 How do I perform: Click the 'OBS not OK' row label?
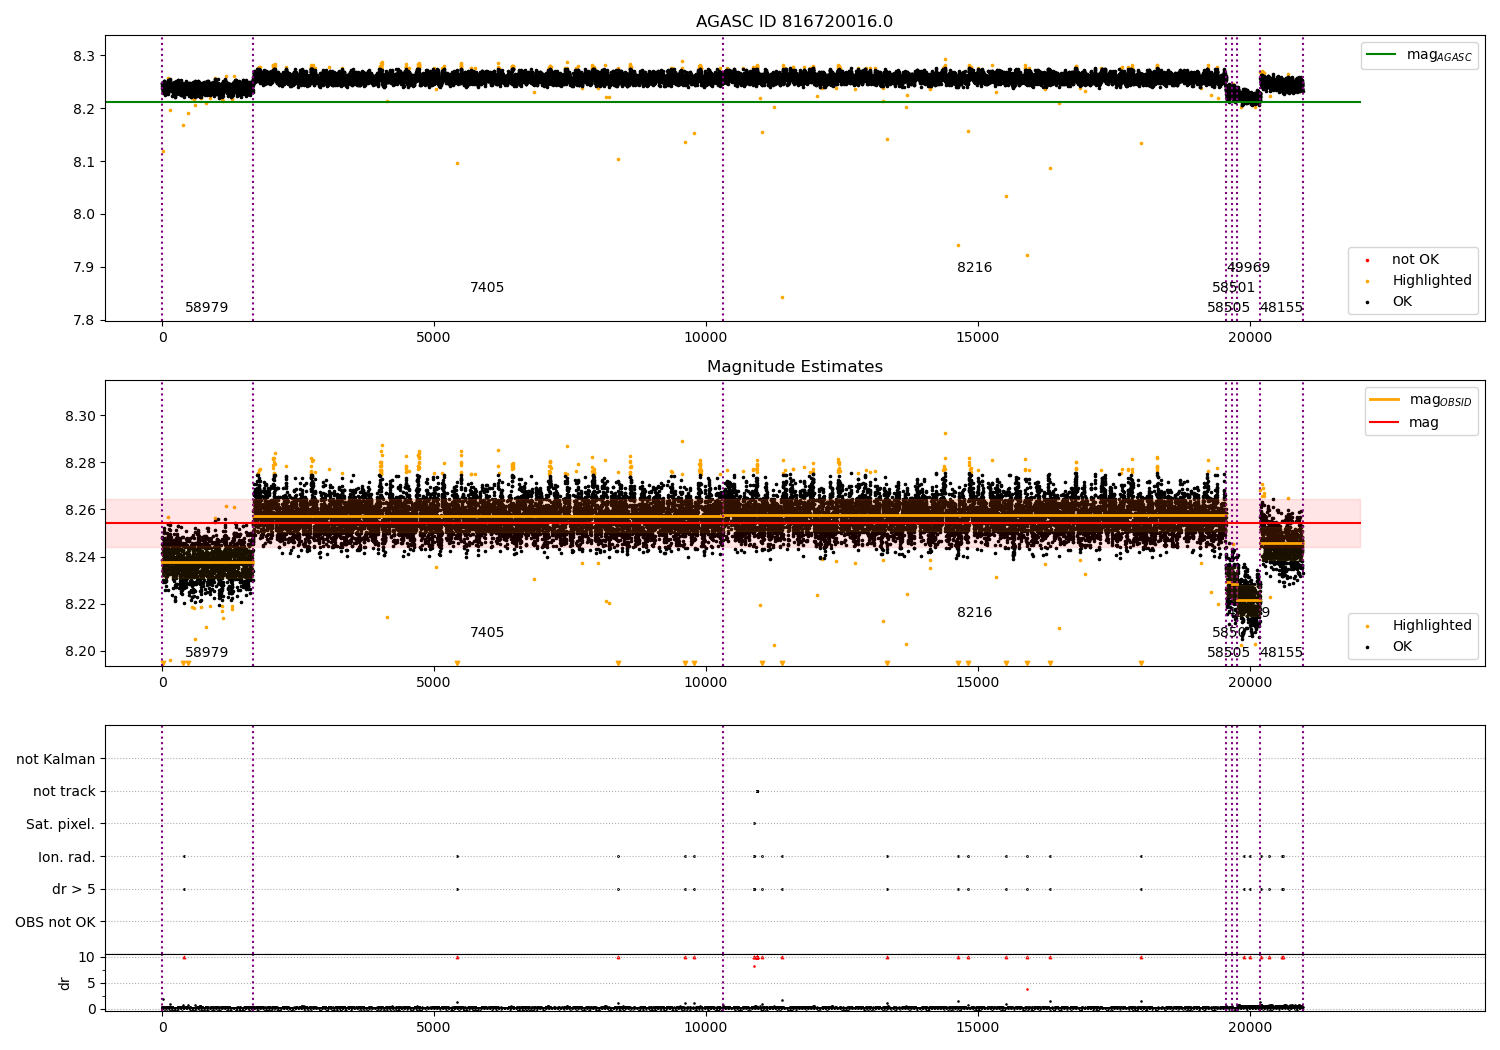click(x=55, y=923)
